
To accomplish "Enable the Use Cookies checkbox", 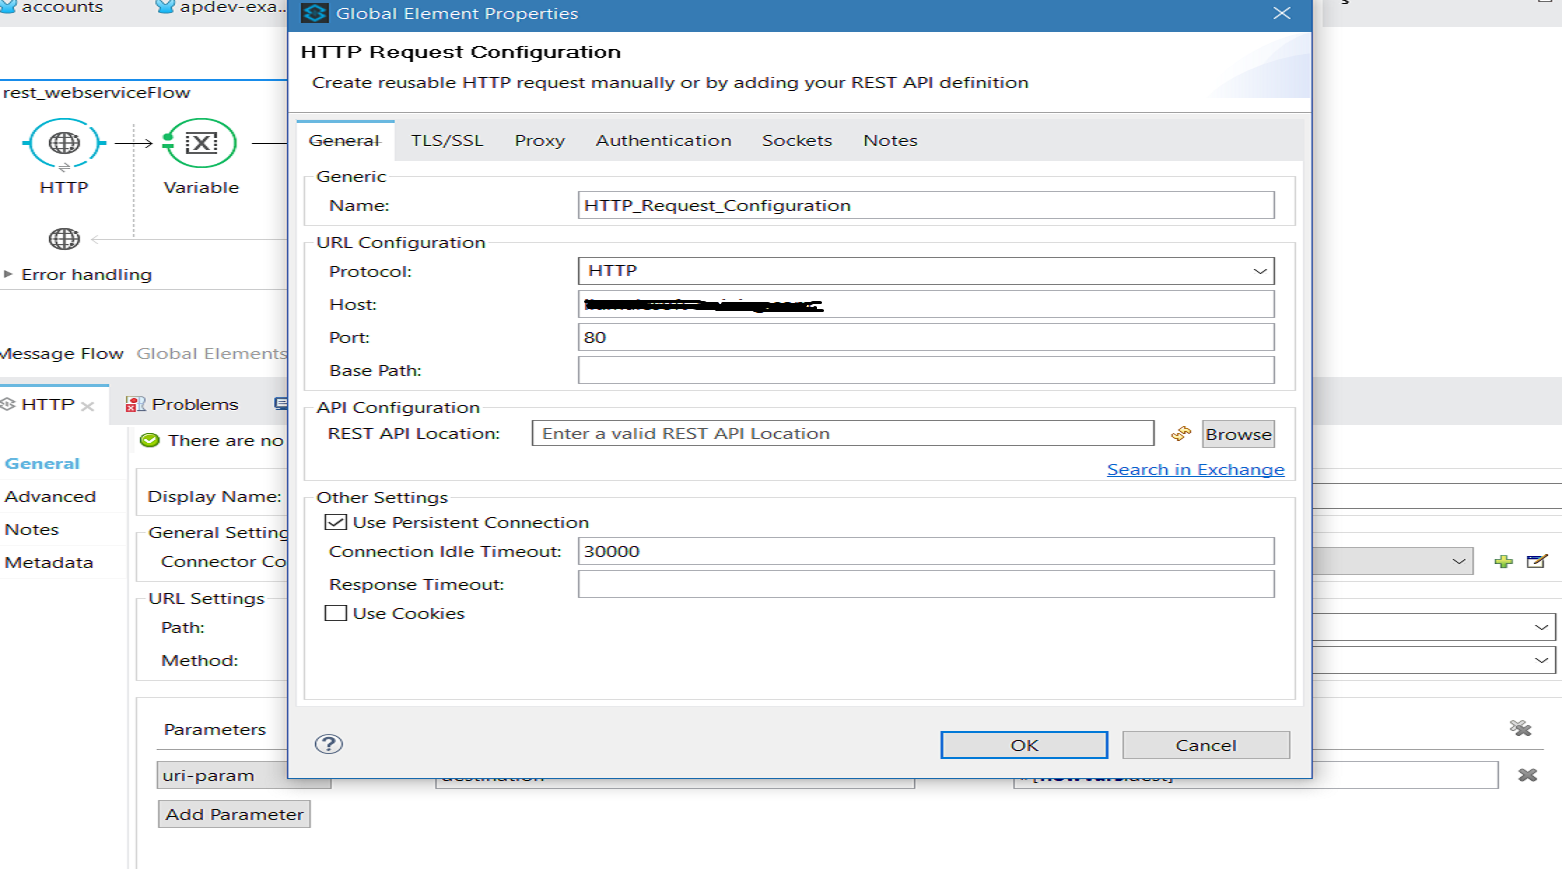I will click(x=336, y=613).
